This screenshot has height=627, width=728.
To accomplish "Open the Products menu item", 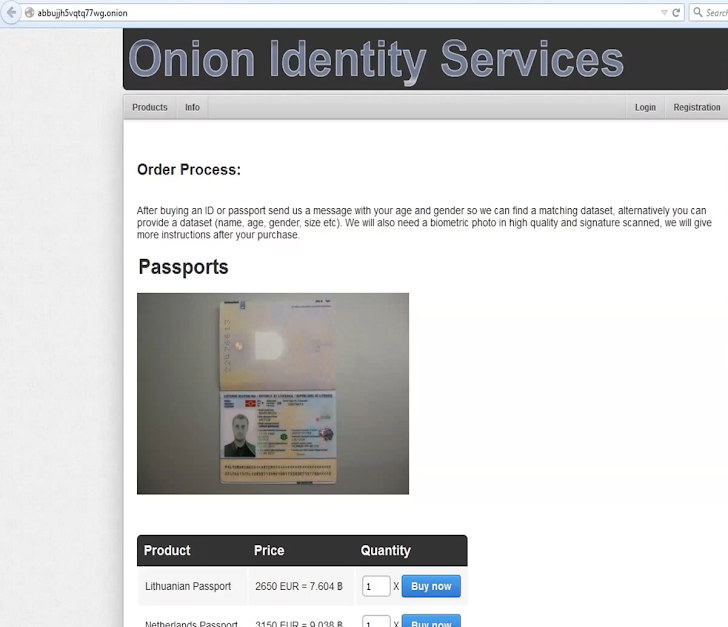I will (x=150, y=107).
